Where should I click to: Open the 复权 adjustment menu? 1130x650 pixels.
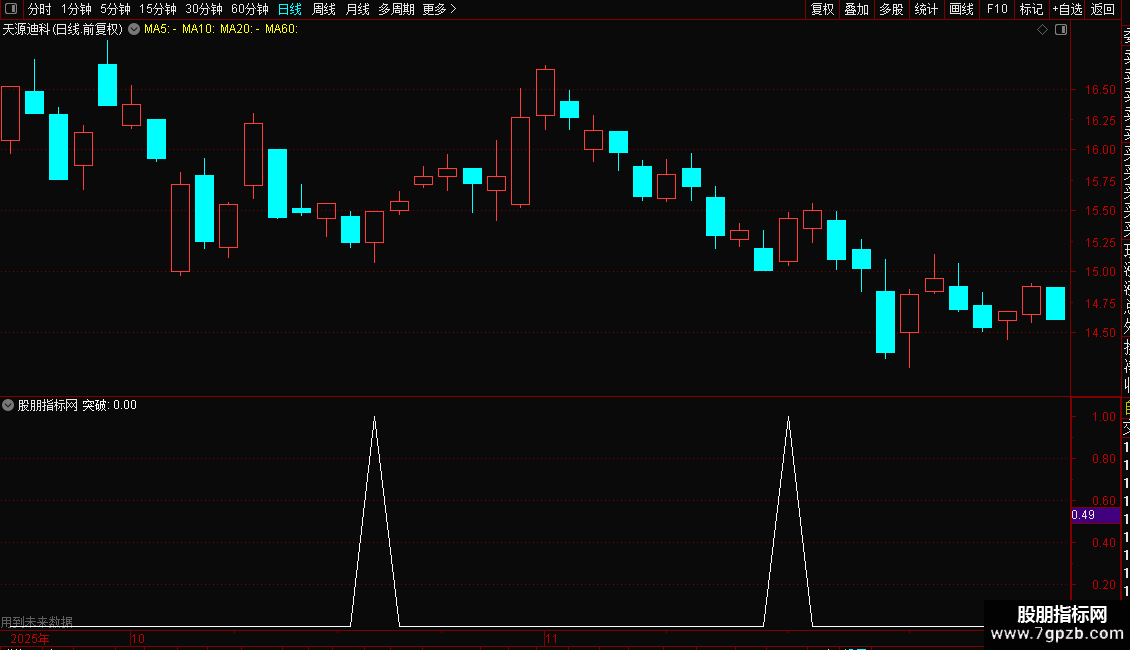[822, 9]
